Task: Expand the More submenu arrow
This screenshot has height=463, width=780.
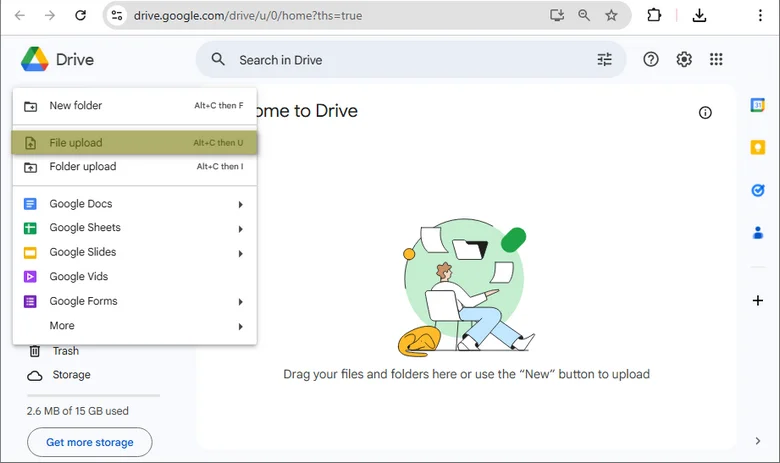Action: pos(240,327)
